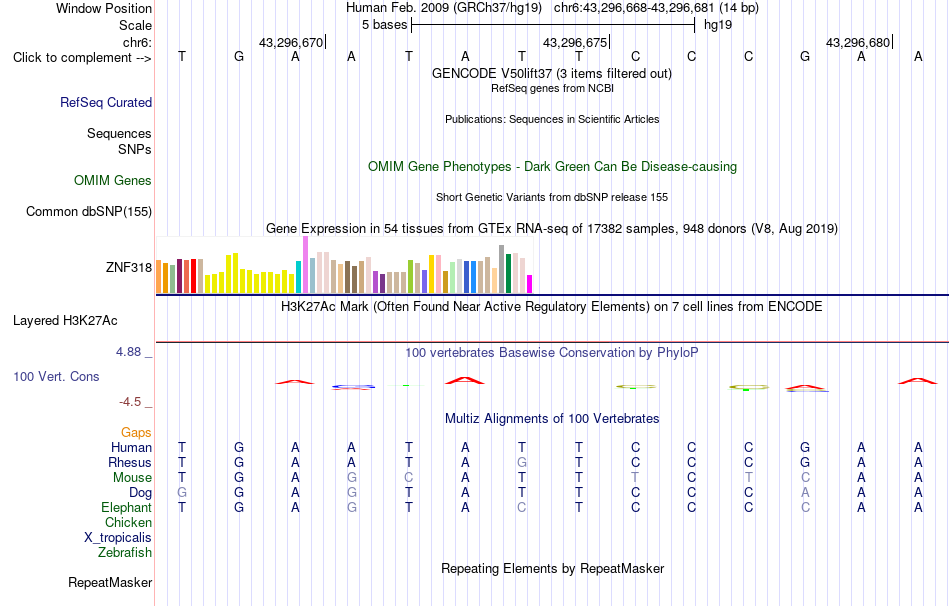Click the horizontal scale bar line
The height and width of the screenshot is (606, 950).
point(553,25)
